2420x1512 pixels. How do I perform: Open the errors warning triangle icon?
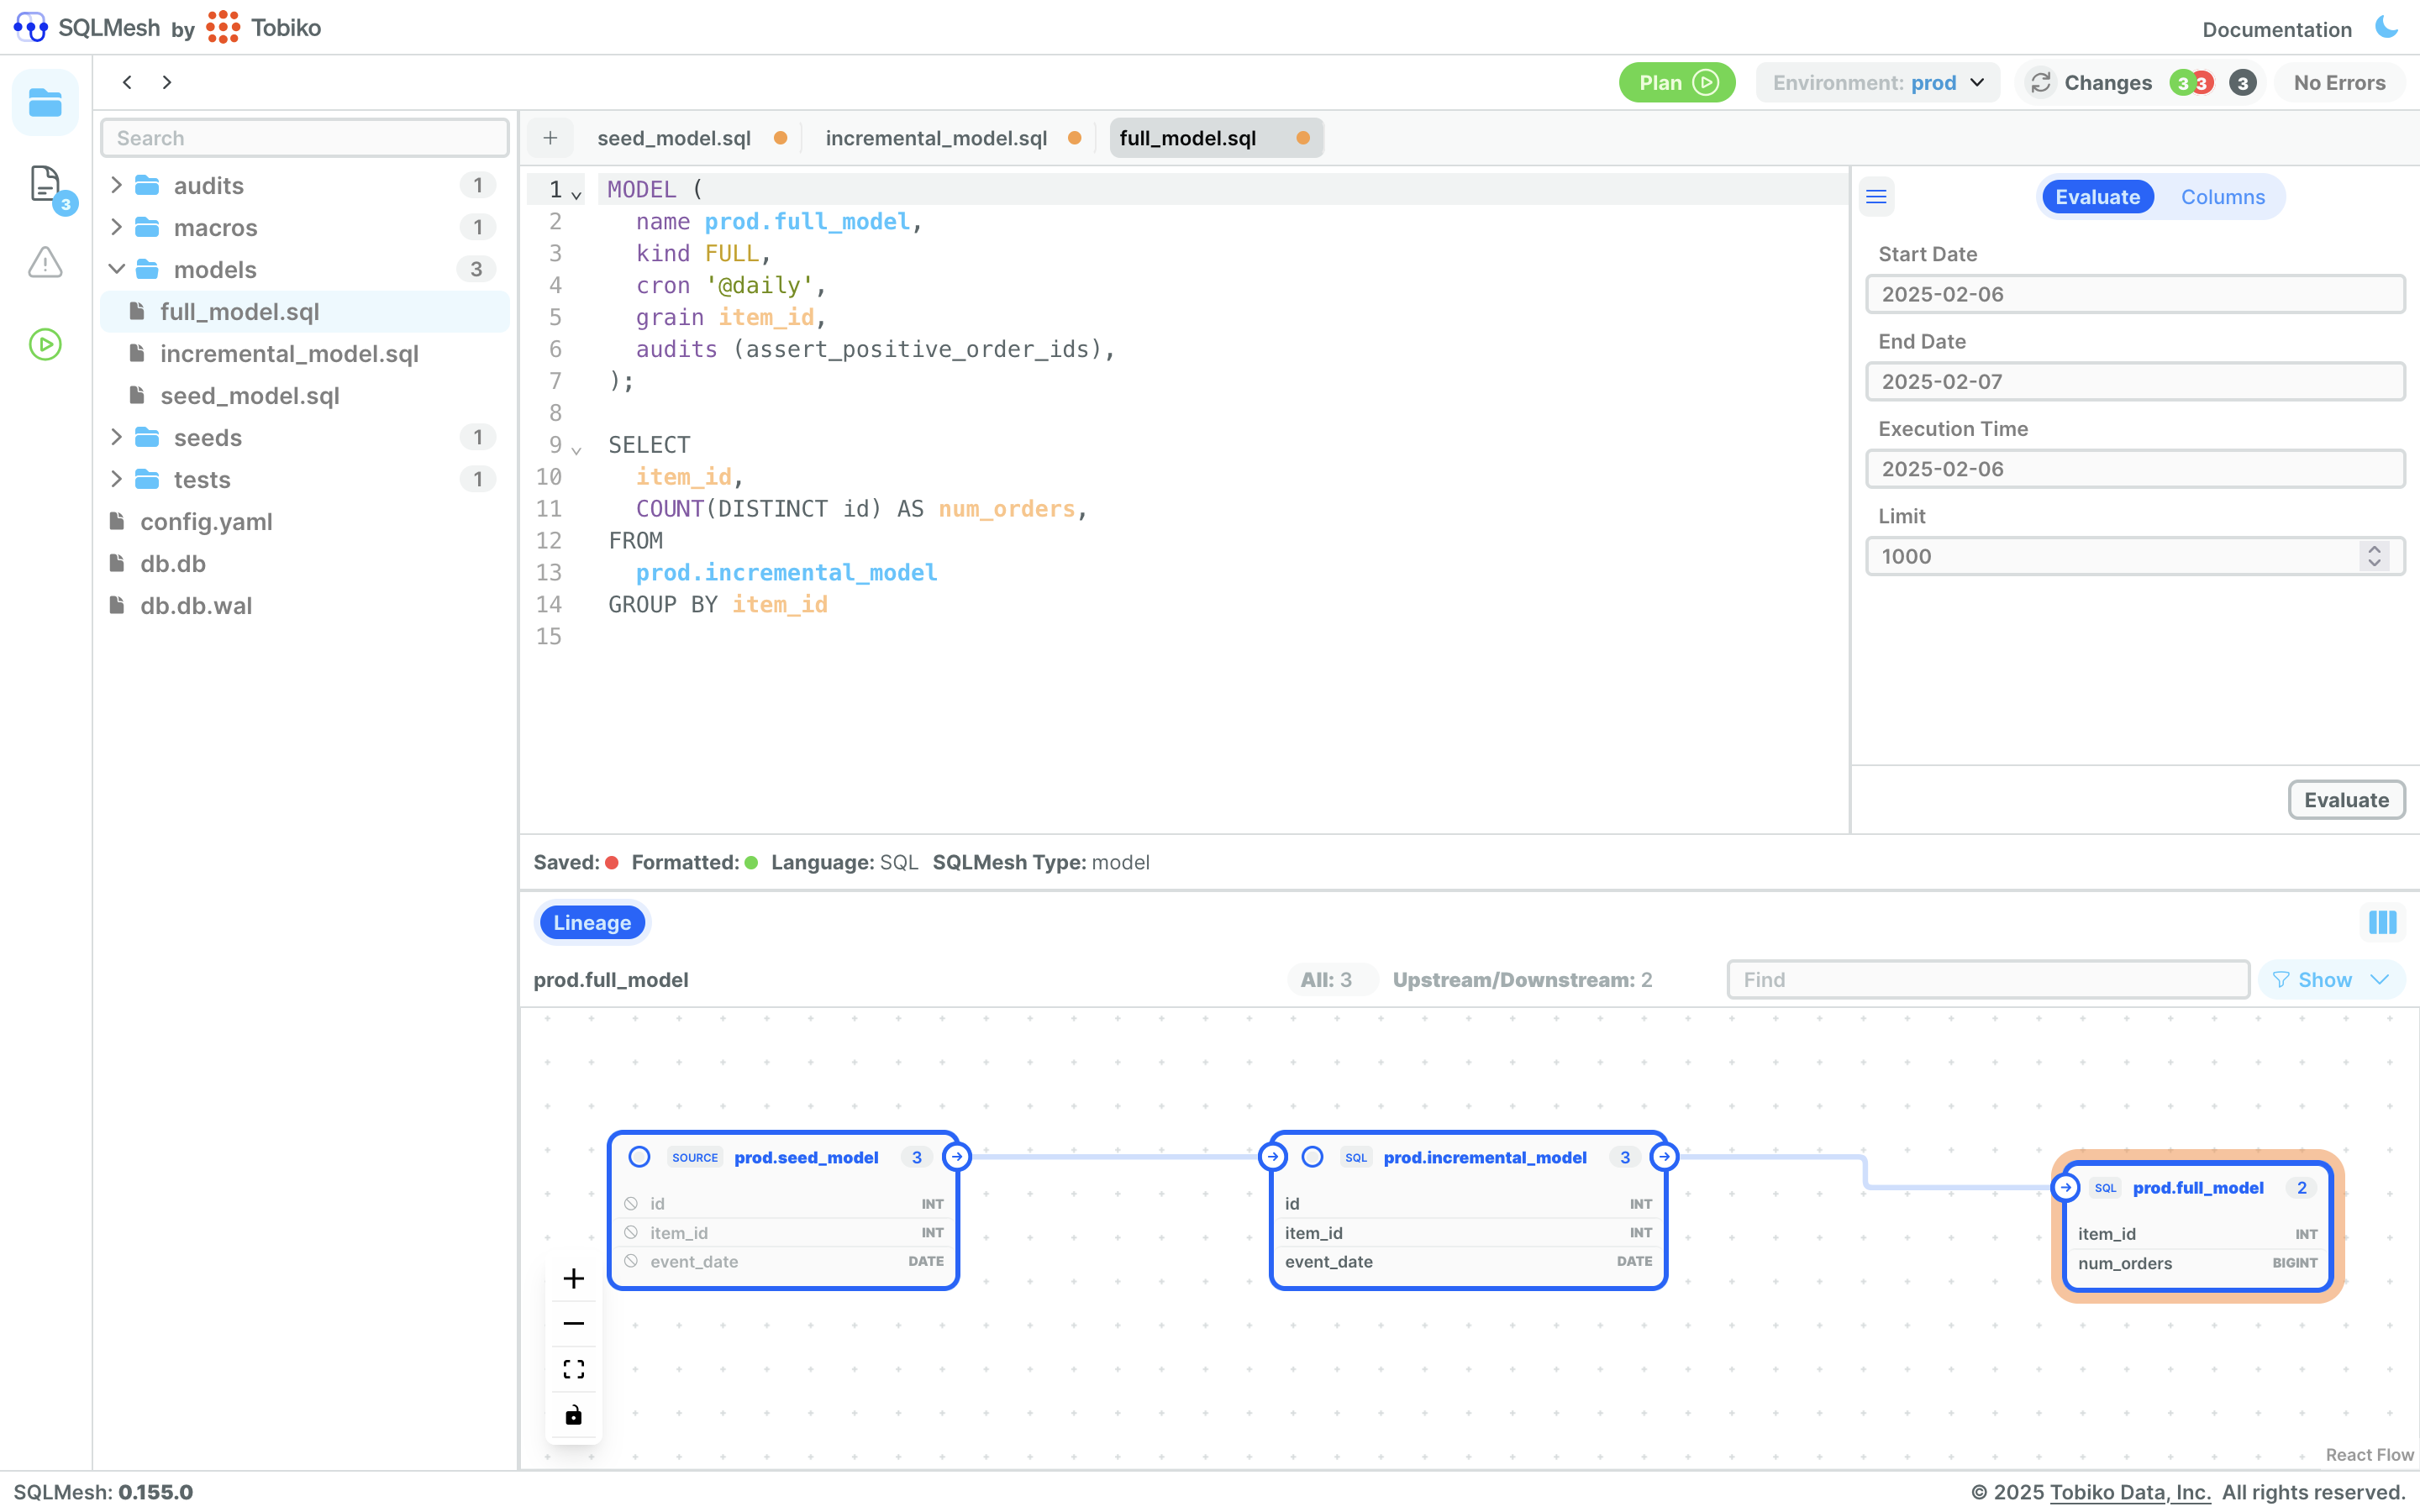45,262
